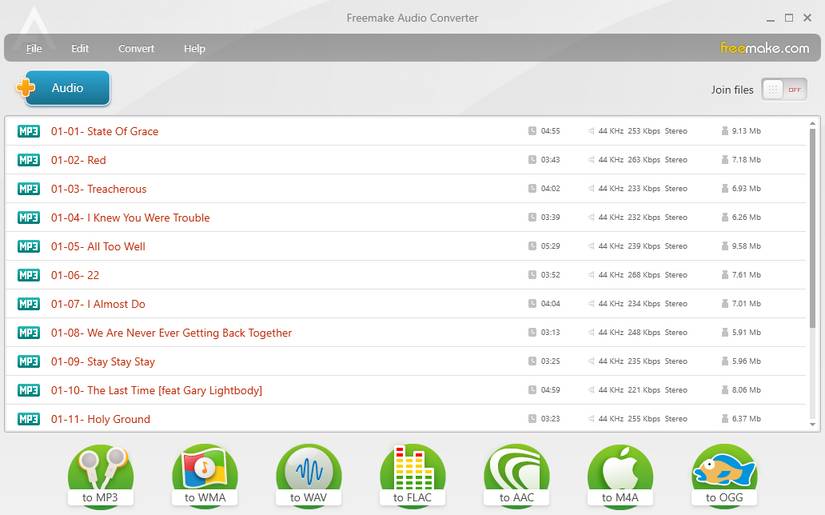Screen dimensions: 825x515
Task: Click the MP3 badge next to 01-02- Red
Action: pos(28,160)
